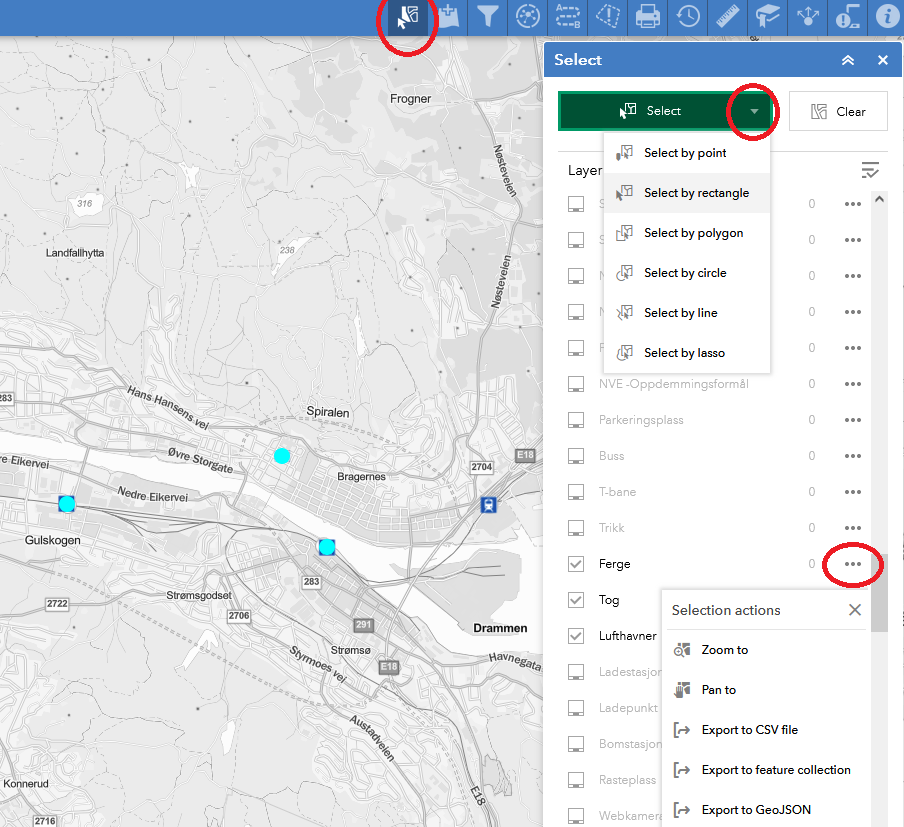This screenshot has height=827, width=904.
Task: Choose Select by line
Action: pos(687,313)
